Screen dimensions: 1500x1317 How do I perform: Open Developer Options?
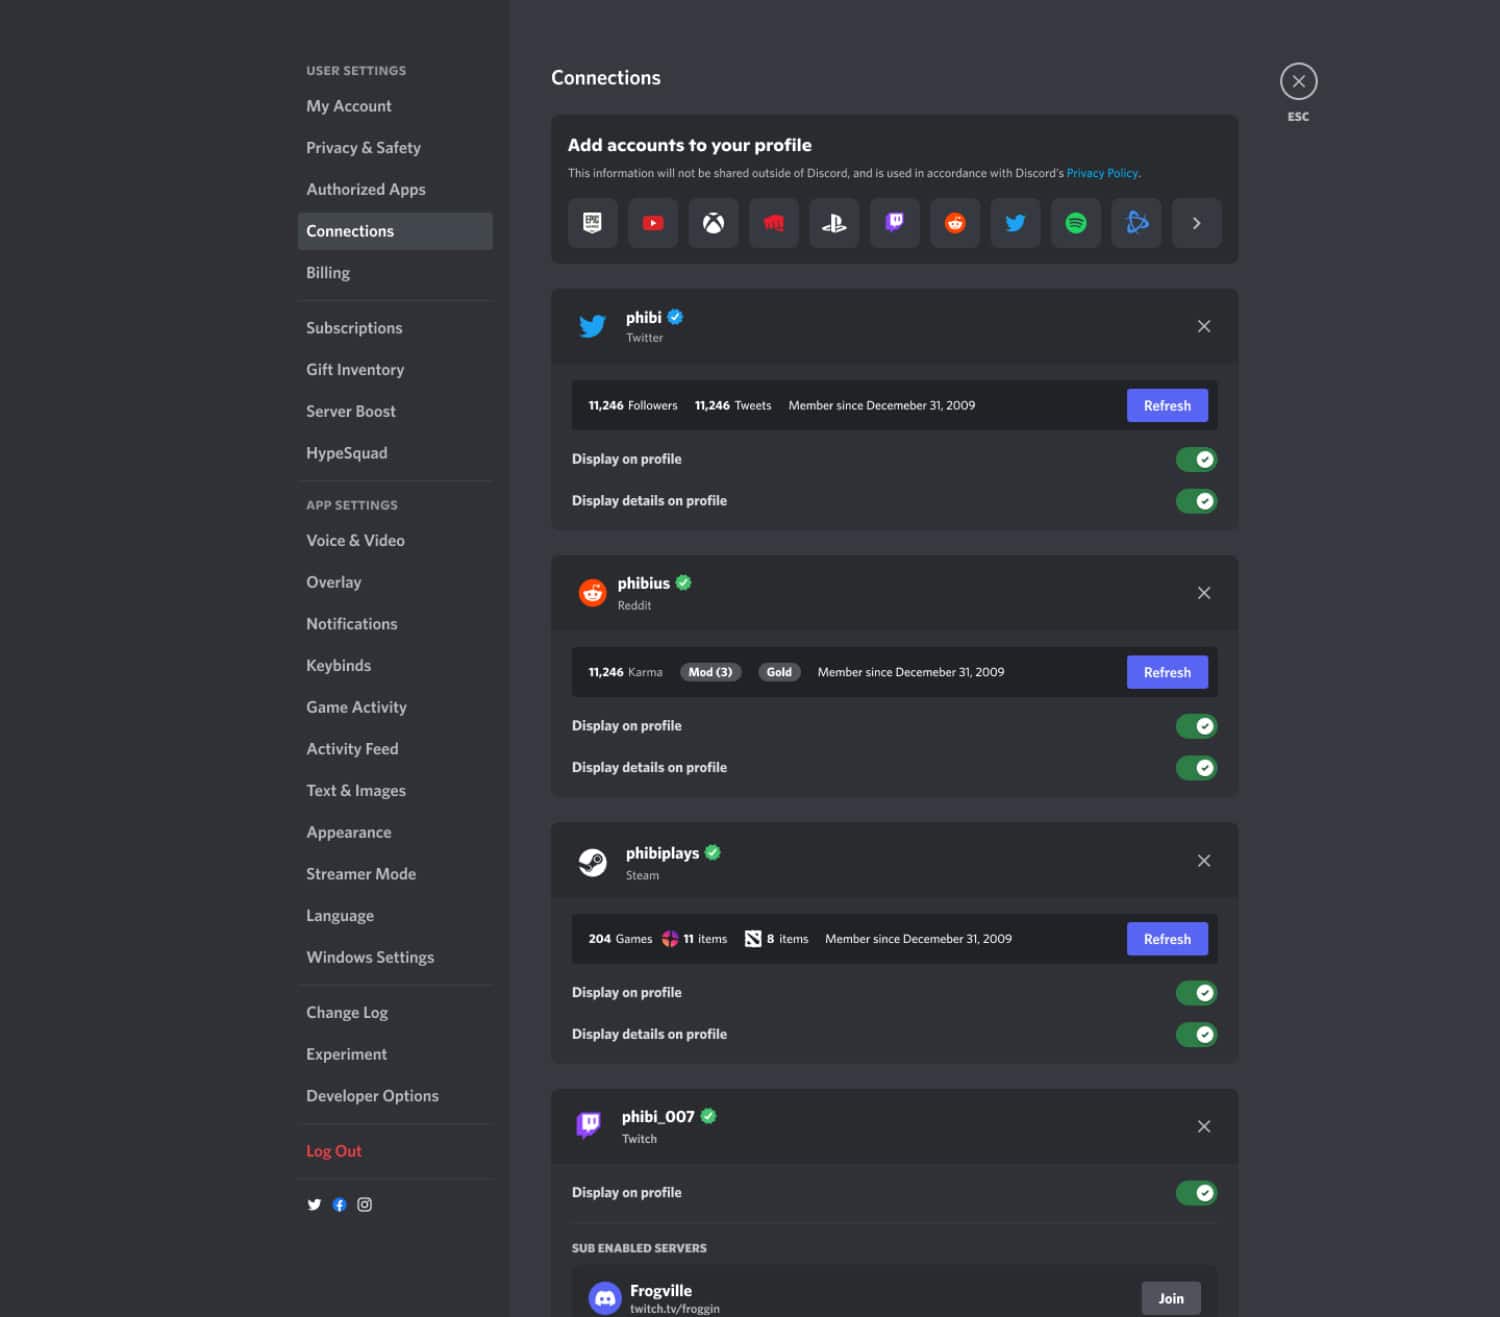(x=395, y=1096)
